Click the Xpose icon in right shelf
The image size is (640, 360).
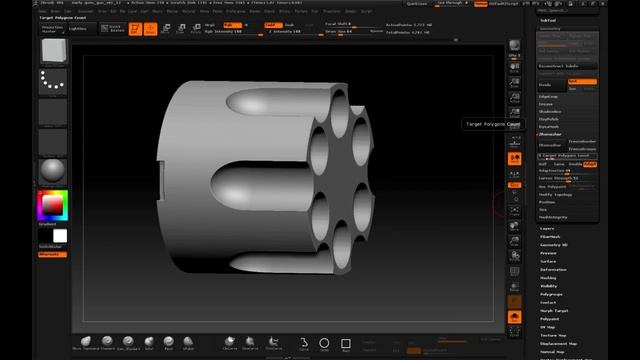[x=514, y=332]
